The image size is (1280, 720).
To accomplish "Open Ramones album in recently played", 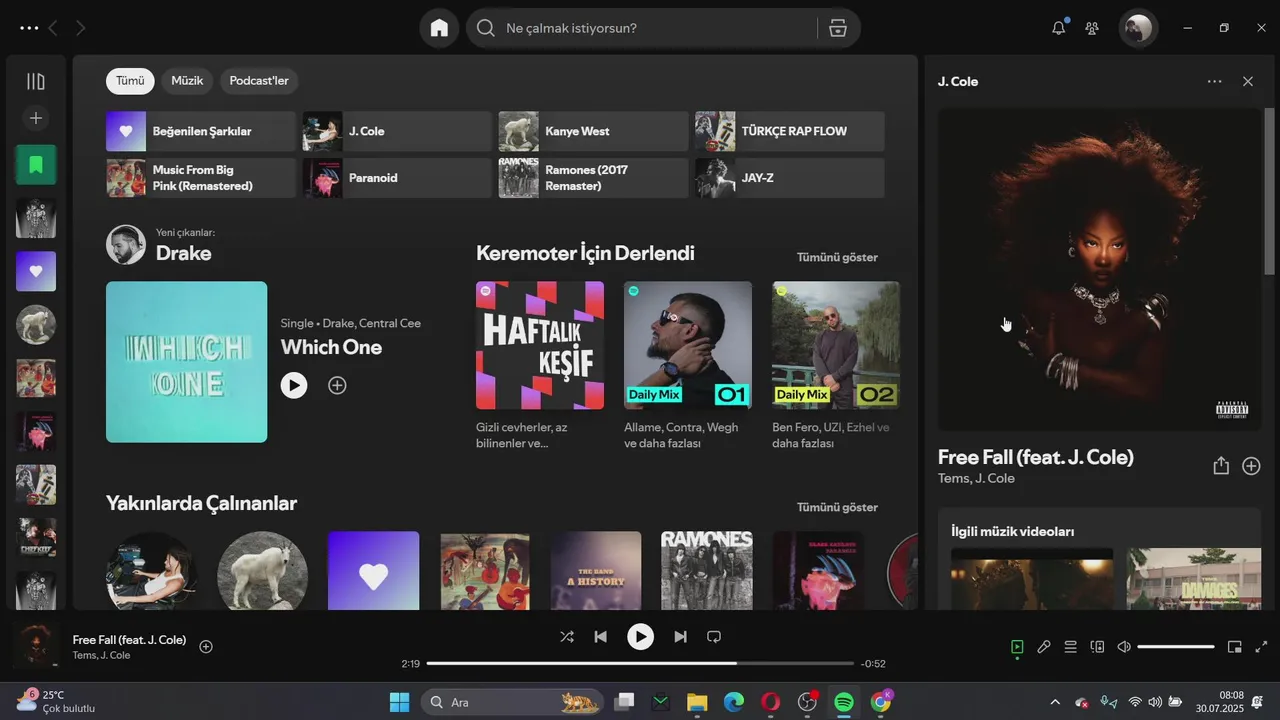I will coord(706,571).
